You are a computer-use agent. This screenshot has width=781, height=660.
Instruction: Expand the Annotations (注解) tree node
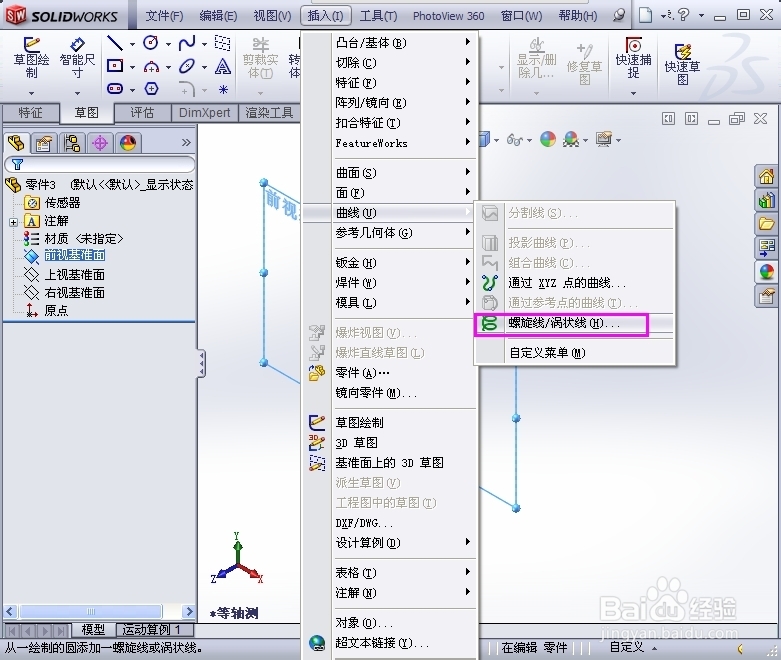pyautogui.click(x=13, y=222)
